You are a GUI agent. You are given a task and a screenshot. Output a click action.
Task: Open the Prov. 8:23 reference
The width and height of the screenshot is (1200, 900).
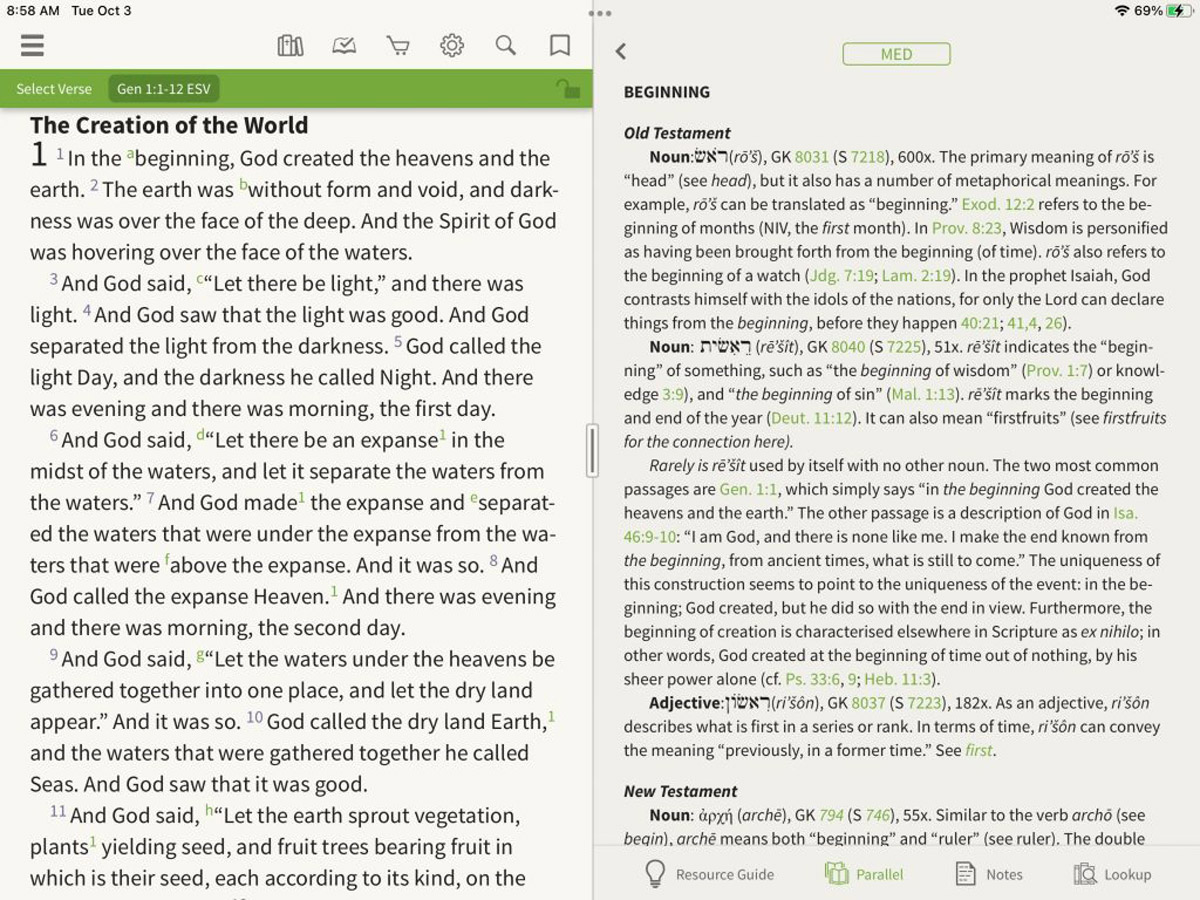point(969,228)
